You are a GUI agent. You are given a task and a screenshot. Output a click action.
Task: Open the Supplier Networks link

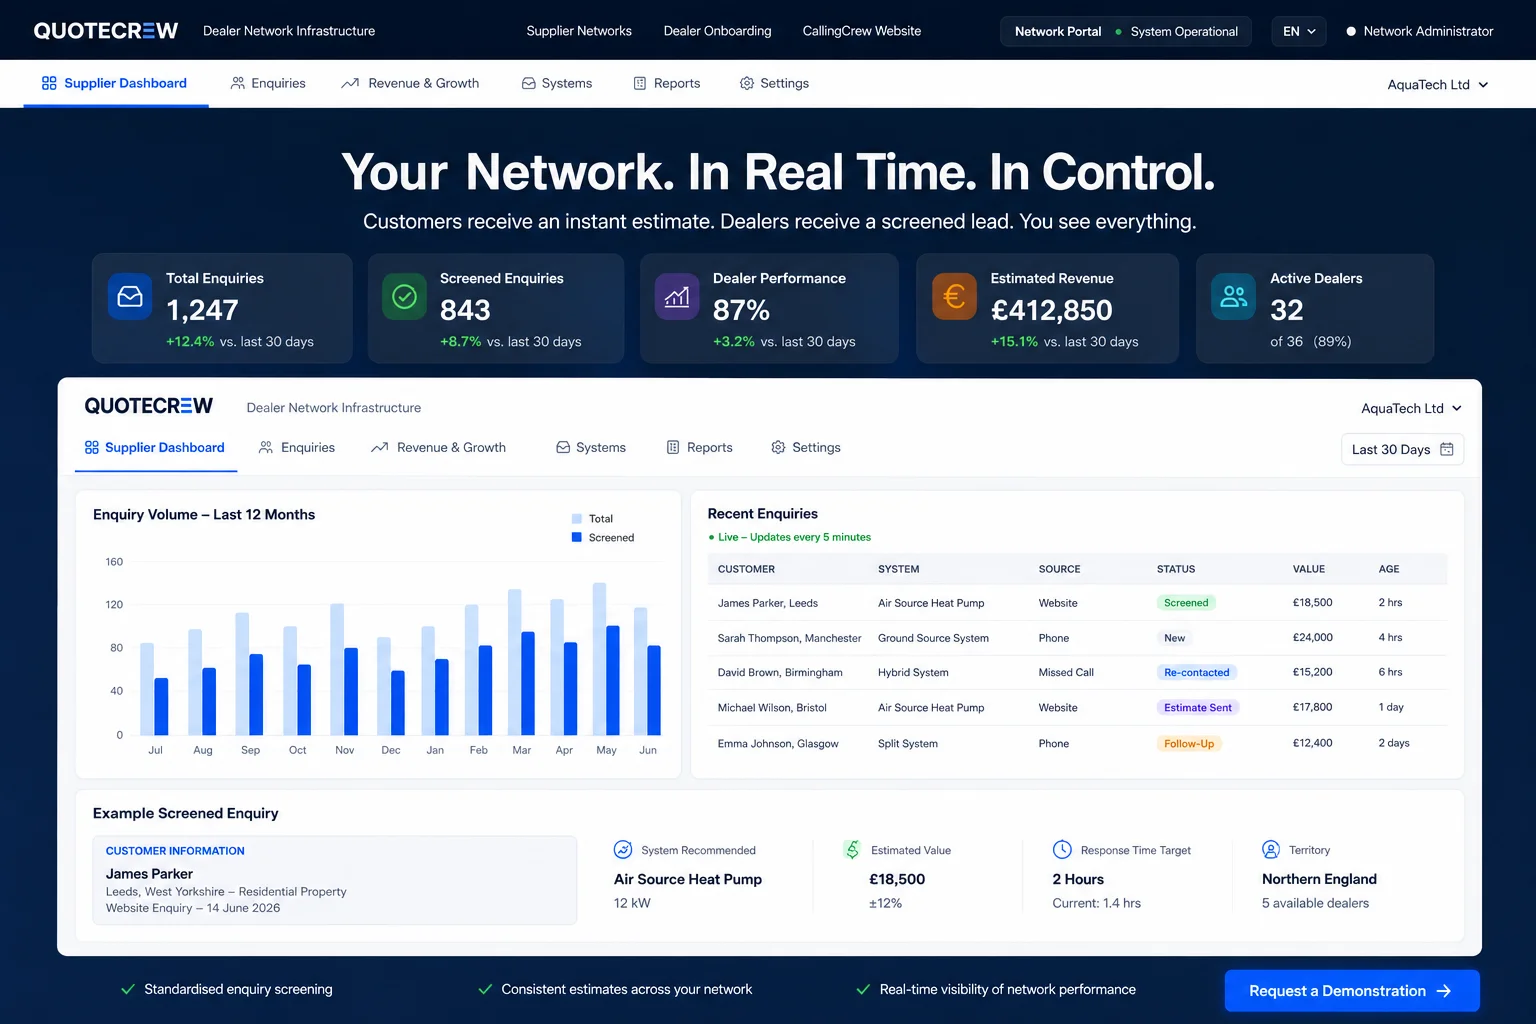(x=579, y=31)
